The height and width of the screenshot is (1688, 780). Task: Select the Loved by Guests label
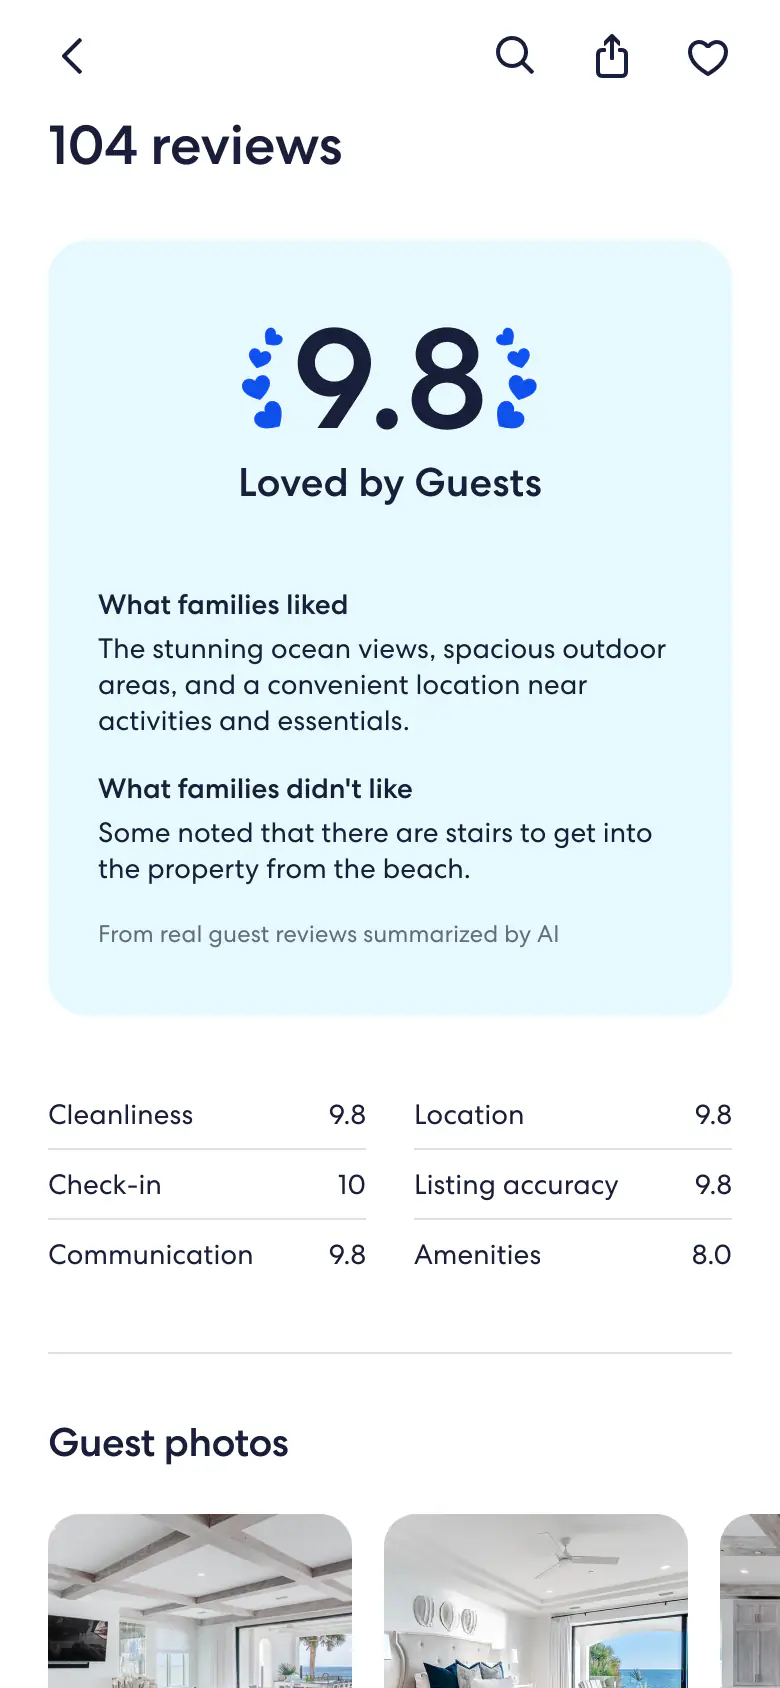tap(390, 483)
